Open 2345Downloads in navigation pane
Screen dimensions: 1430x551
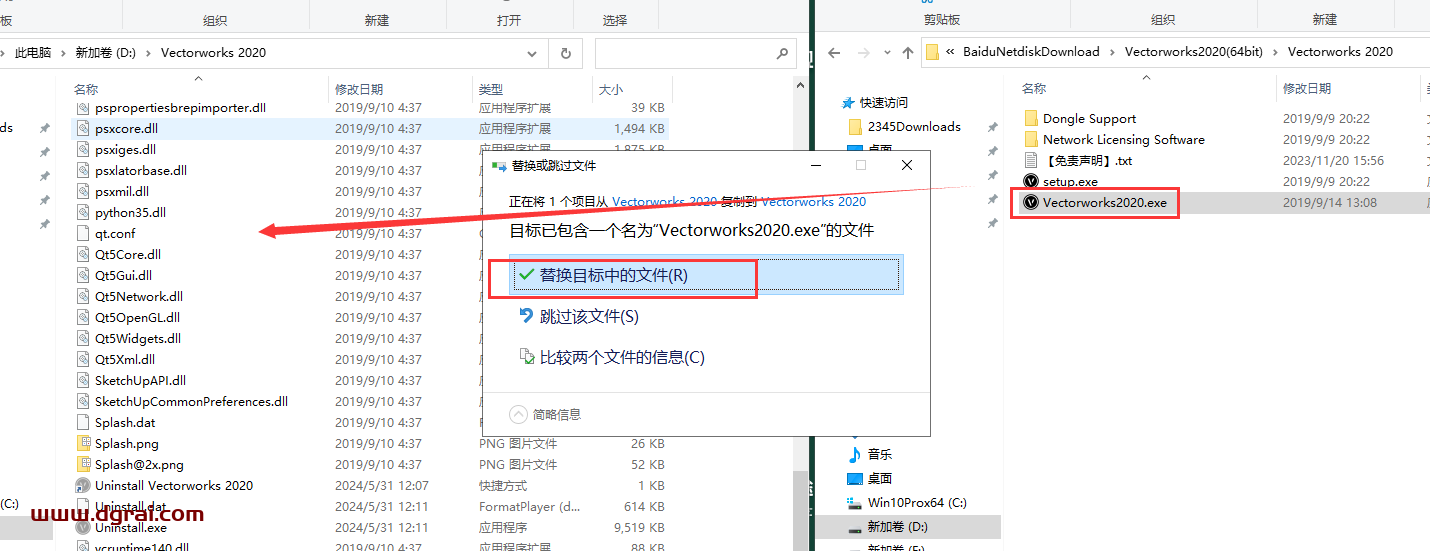[914, 126]
